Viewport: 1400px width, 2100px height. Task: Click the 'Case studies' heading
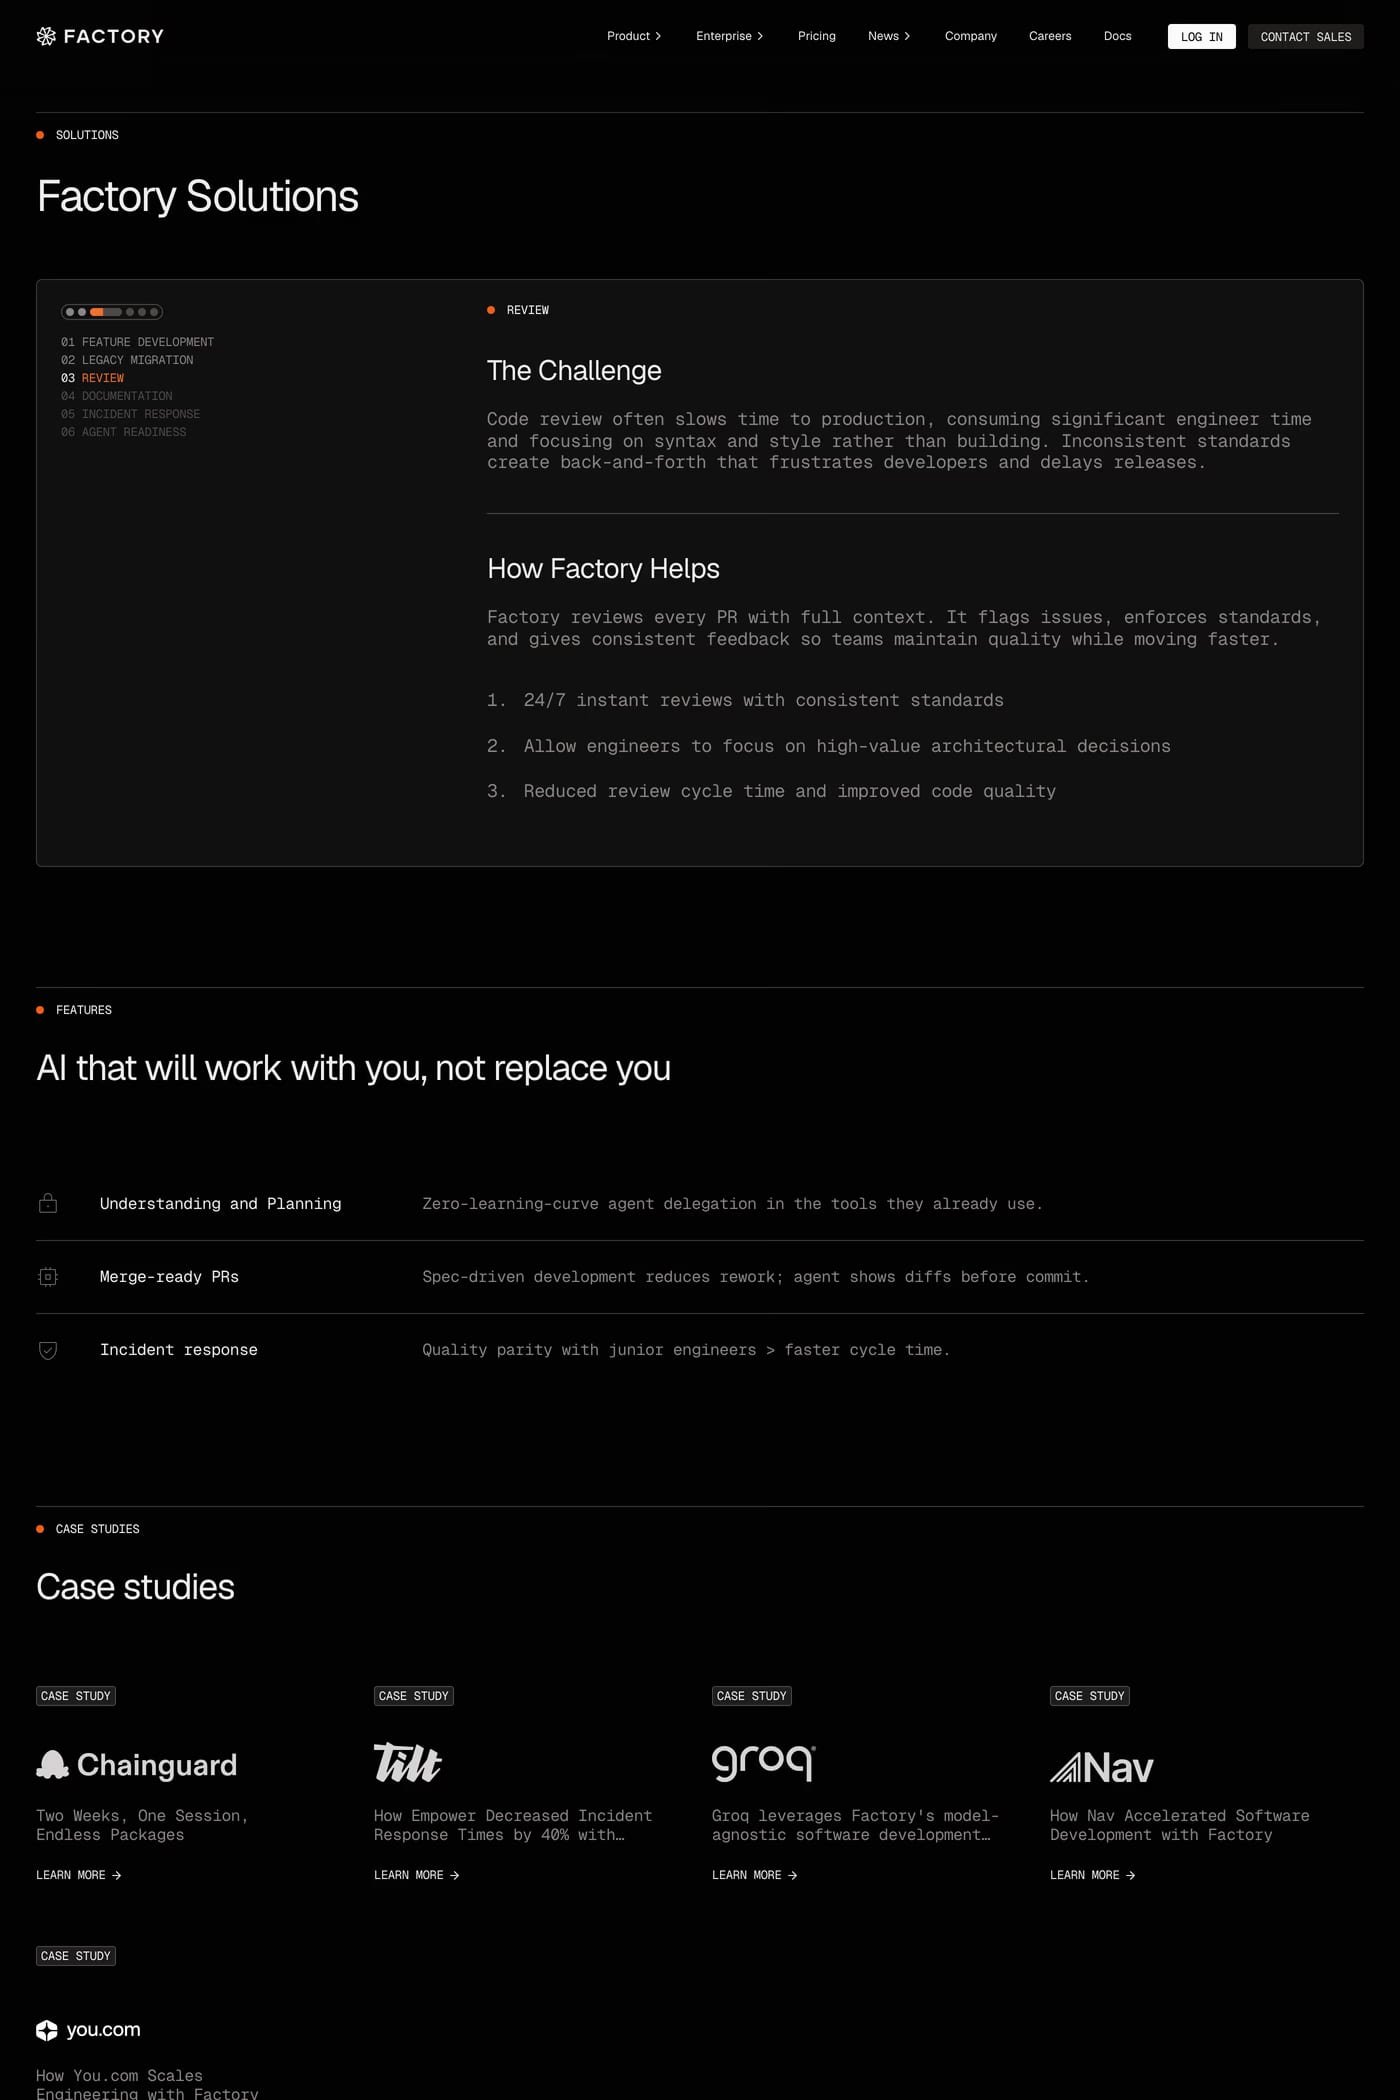[x=135, y=1587]
